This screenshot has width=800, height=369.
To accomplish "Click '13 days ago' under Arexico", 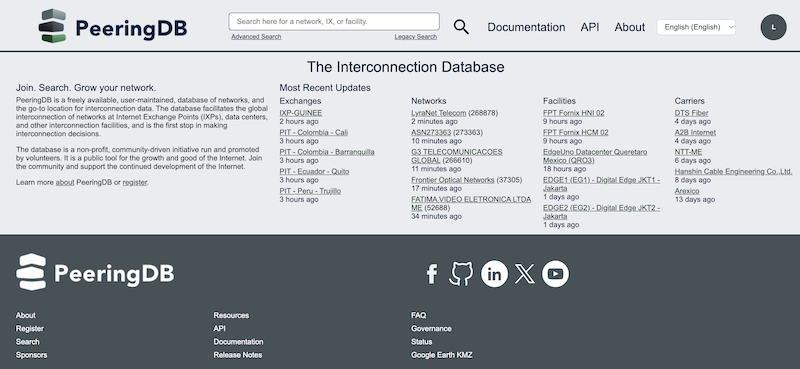I will (694, 200).
